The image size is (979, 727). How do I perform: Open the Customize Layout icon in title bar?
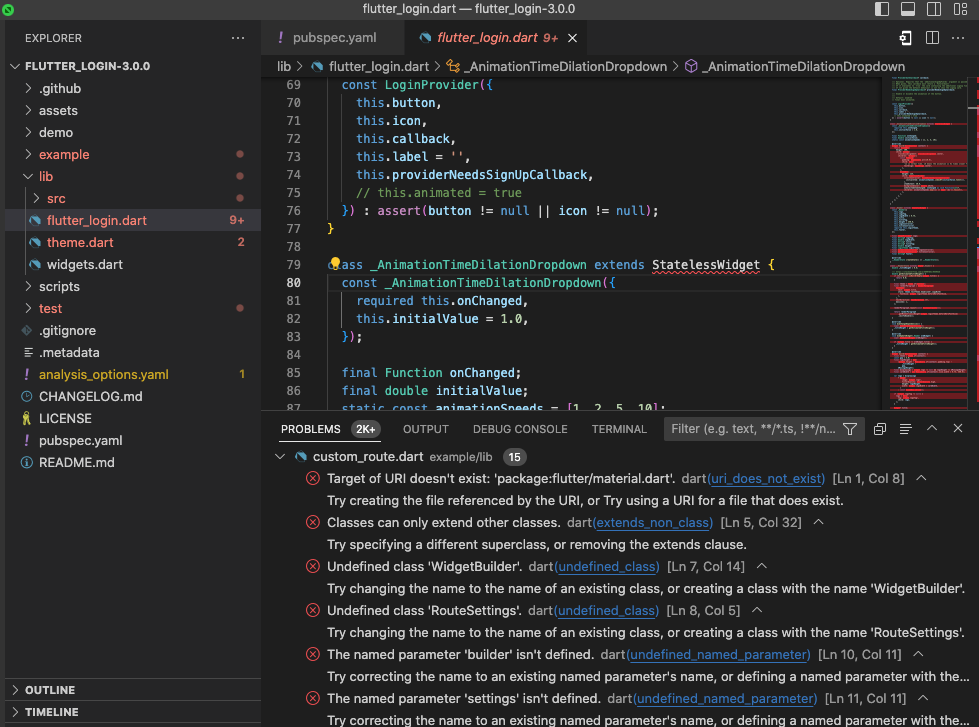click(960, 9)
